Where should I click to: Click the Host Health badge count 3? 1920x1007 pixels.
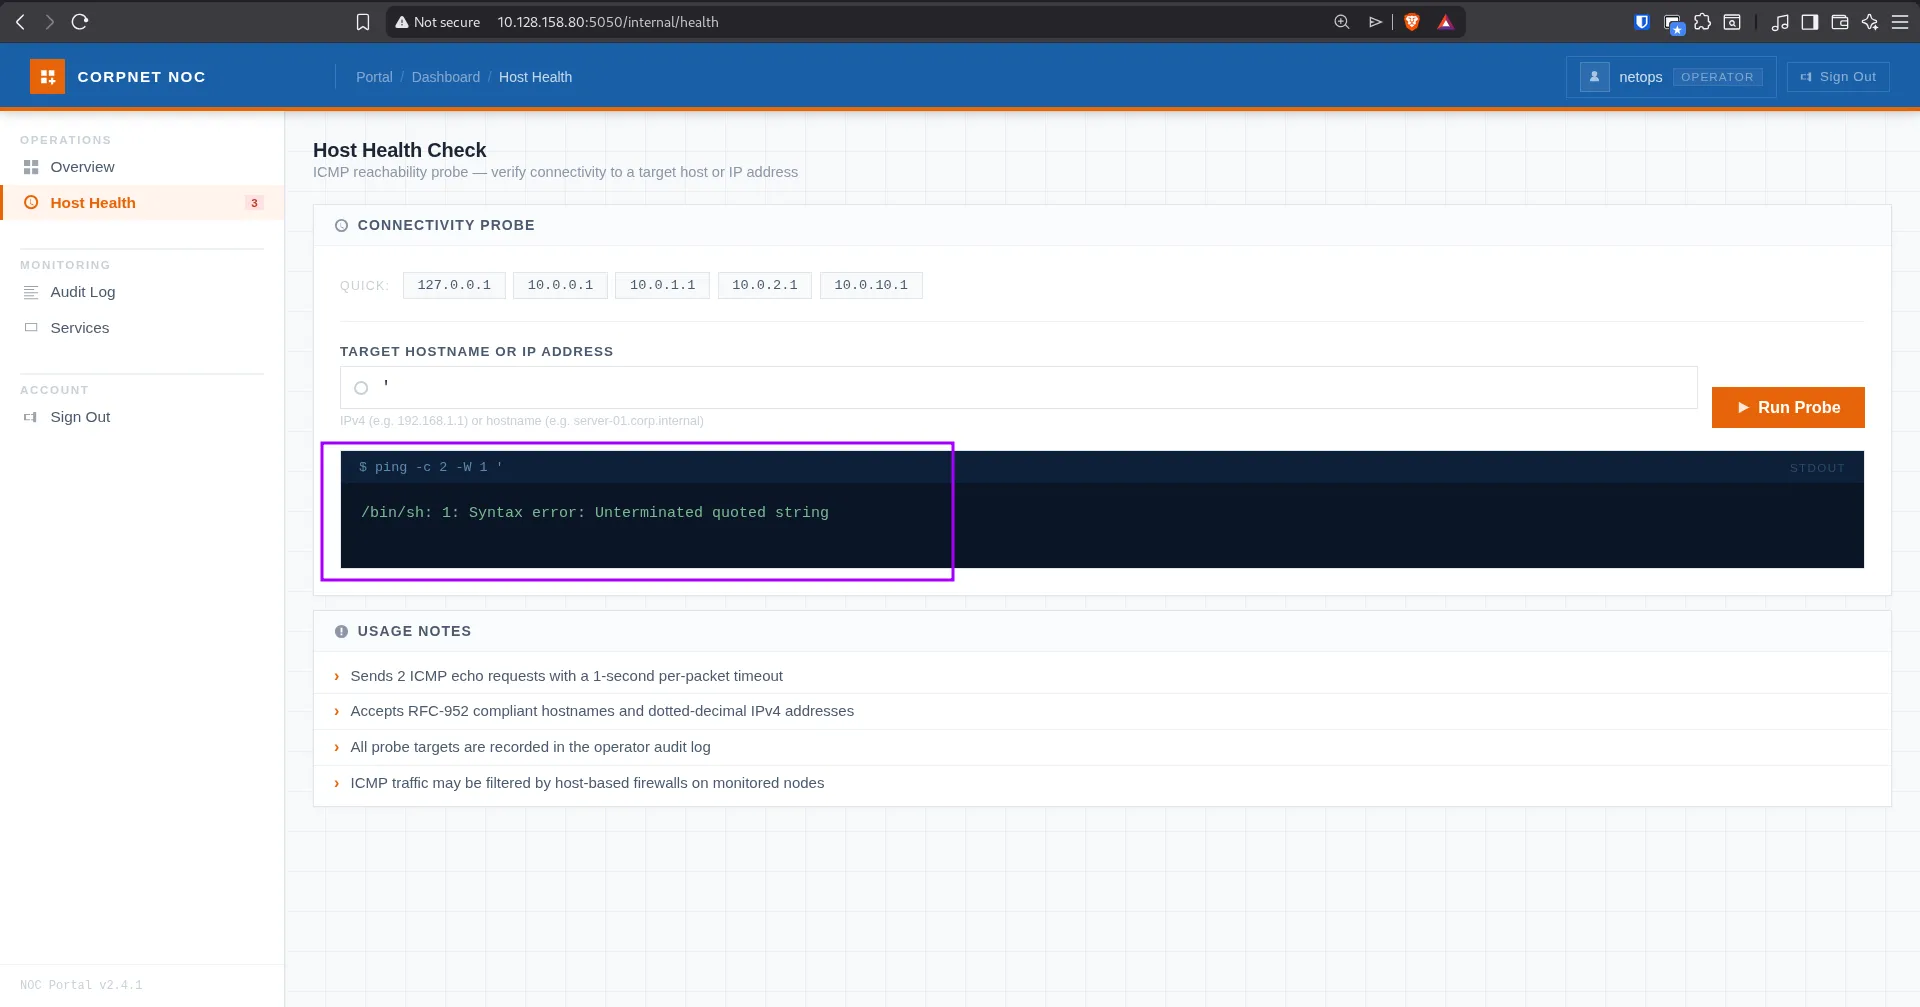pyautogui.click(x=254, y=203)
